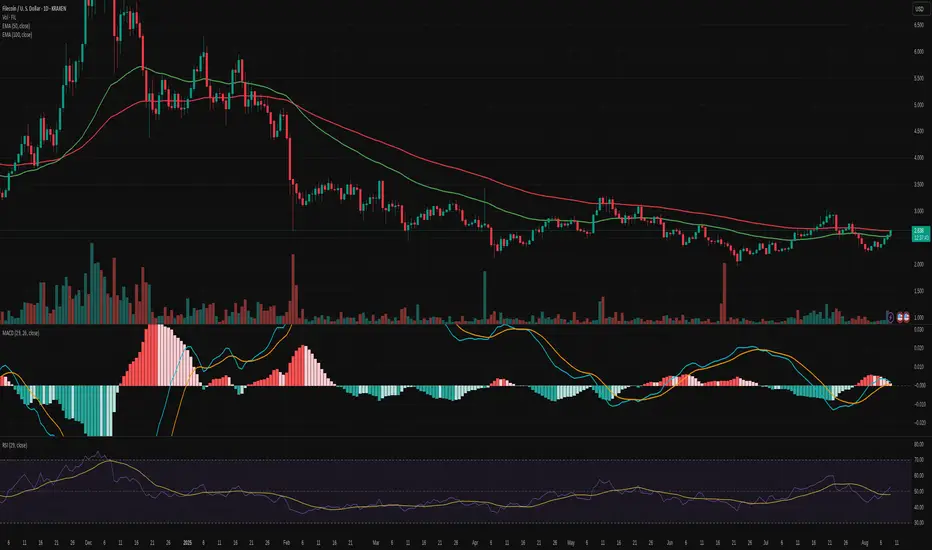
Task: Click the 2.000 price axis label
Action: (x=919, y=264)
